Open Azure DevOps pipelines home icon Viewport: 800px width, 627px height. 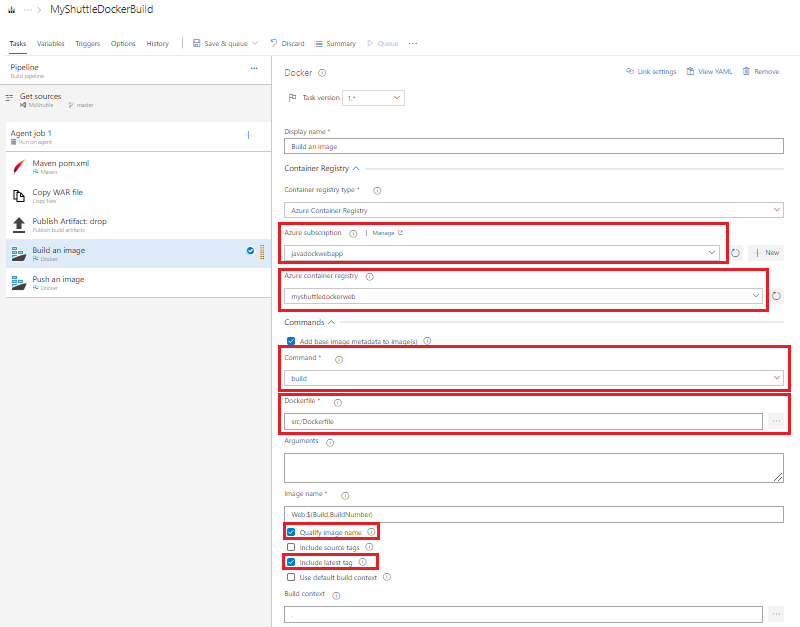tap(11, 10)
